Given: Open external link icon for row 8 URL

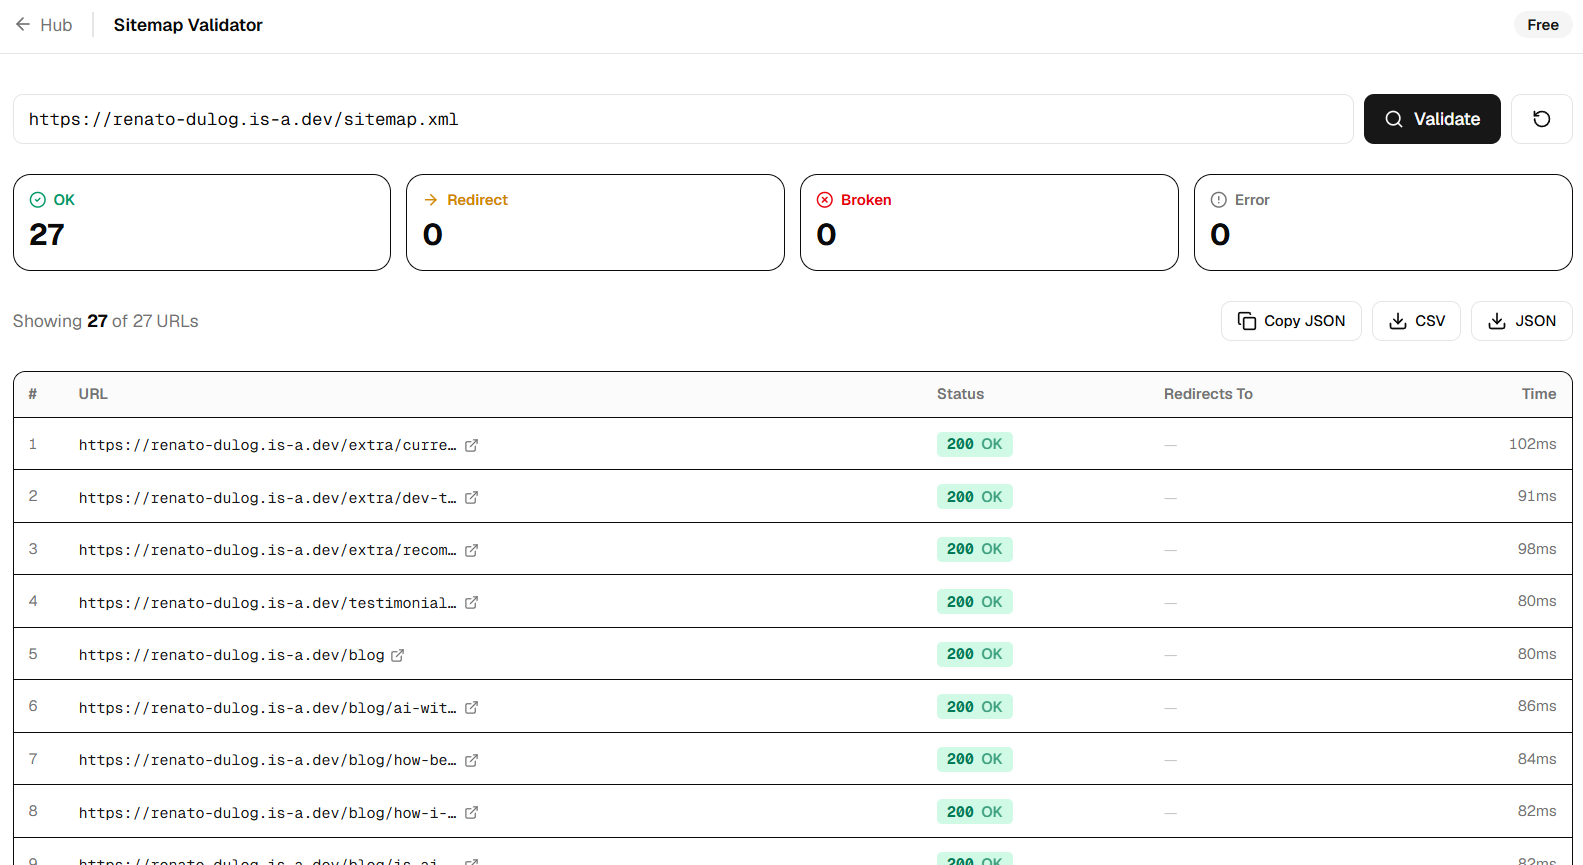Looking at the screenshot, I should coord(471,812).
